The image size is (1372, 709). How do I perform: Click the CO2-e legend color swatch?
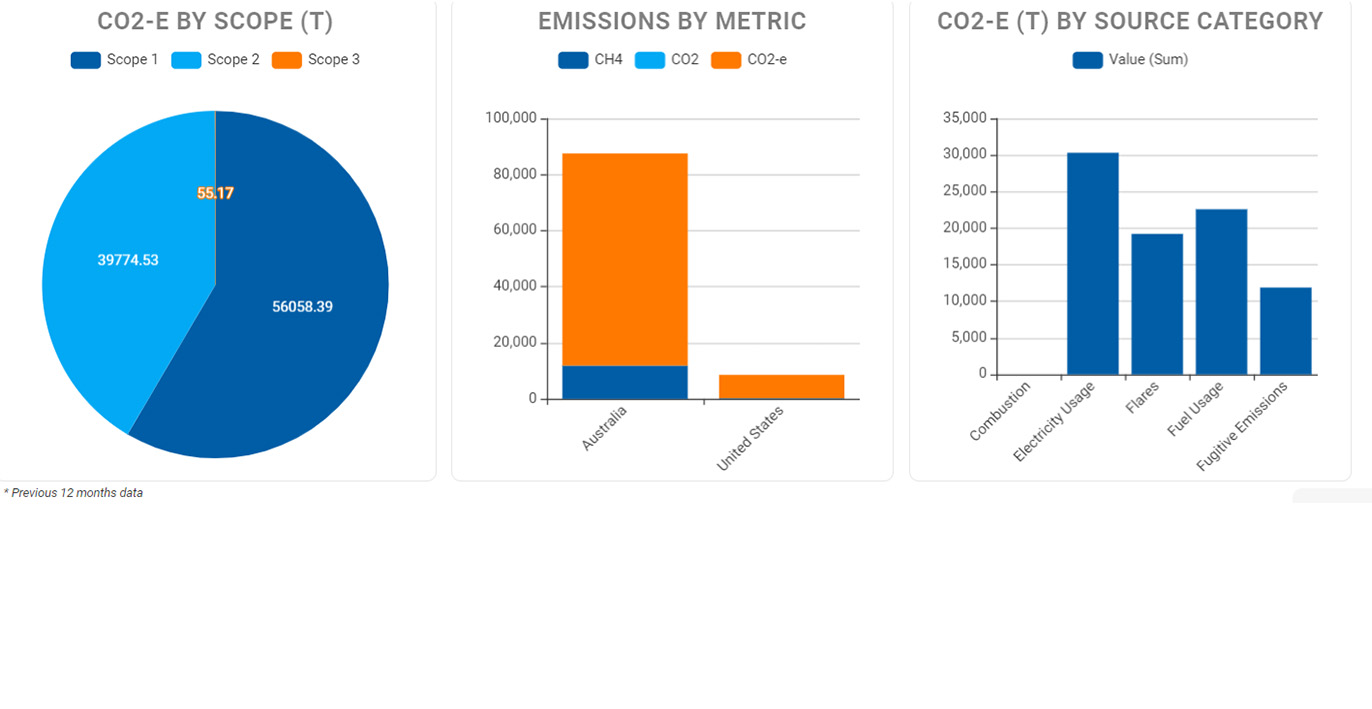click(726, 60)
